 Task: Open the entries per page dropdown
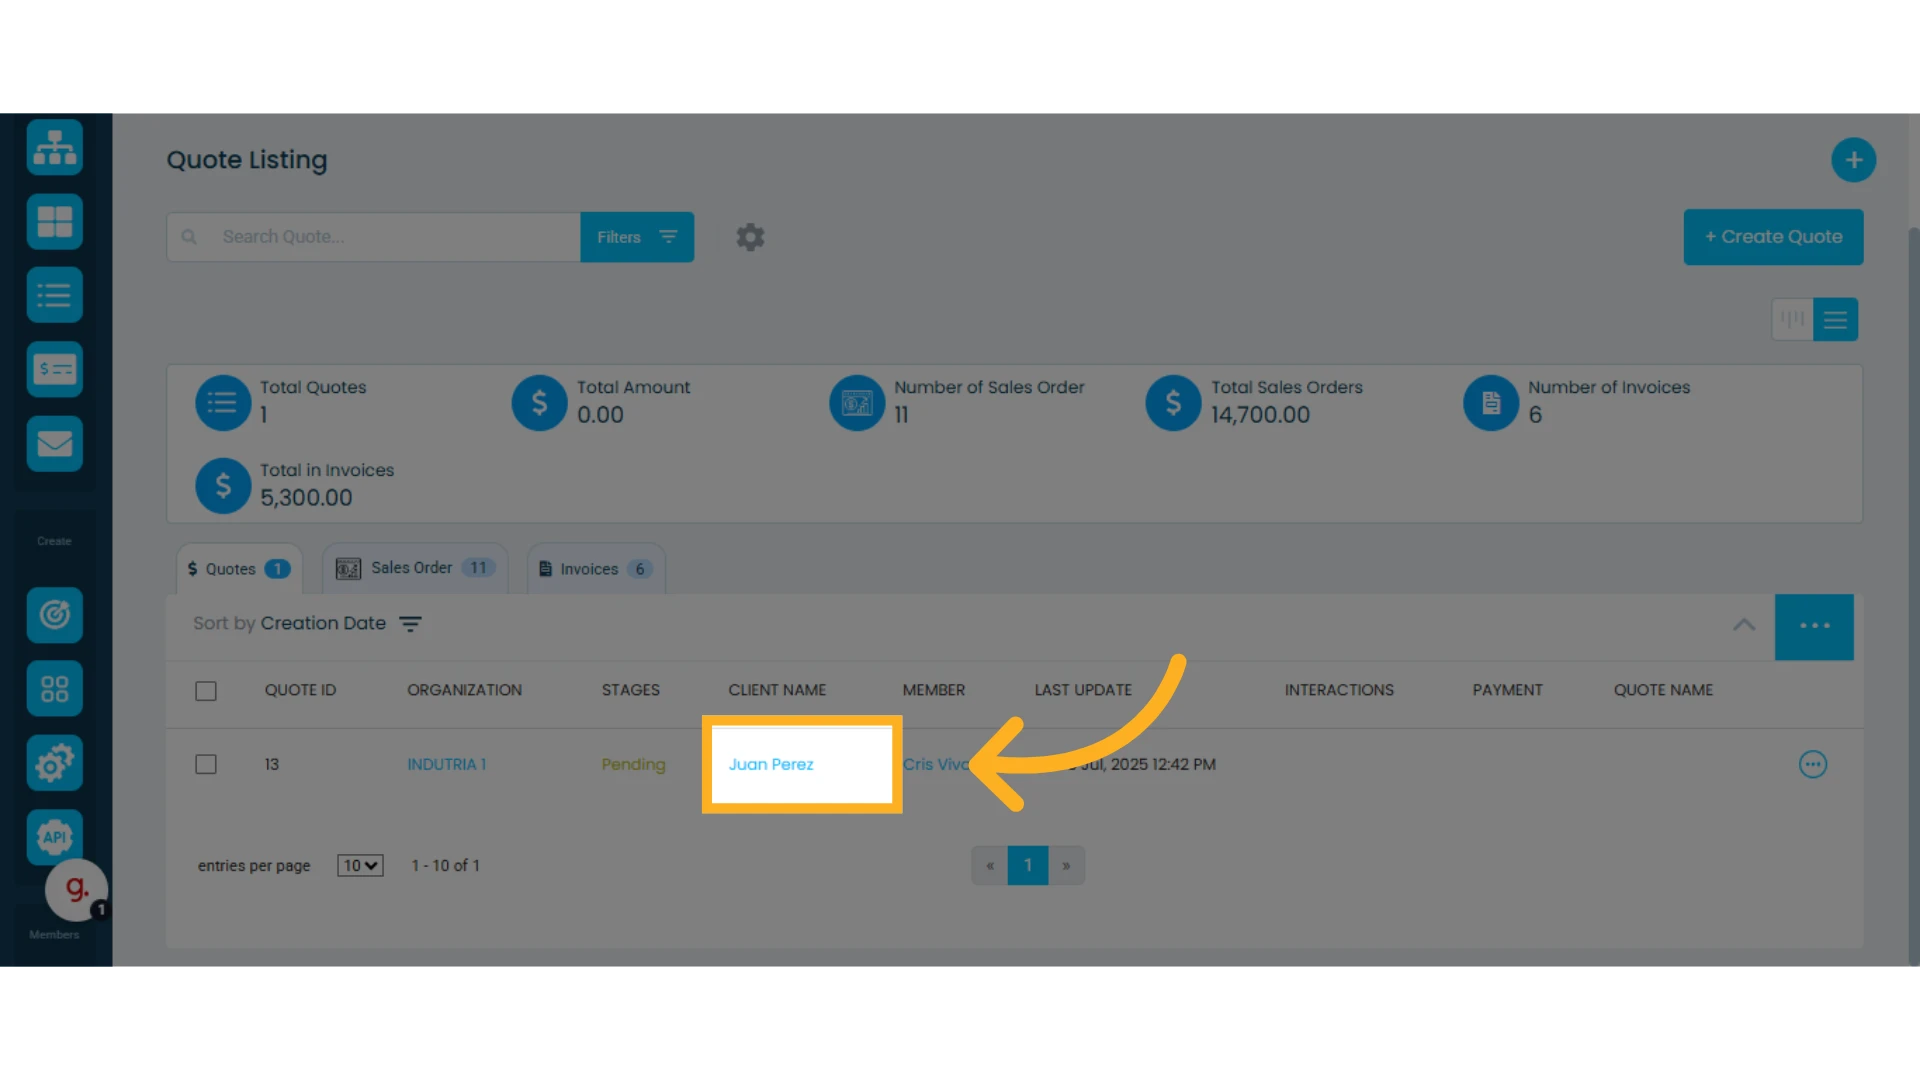360,866
